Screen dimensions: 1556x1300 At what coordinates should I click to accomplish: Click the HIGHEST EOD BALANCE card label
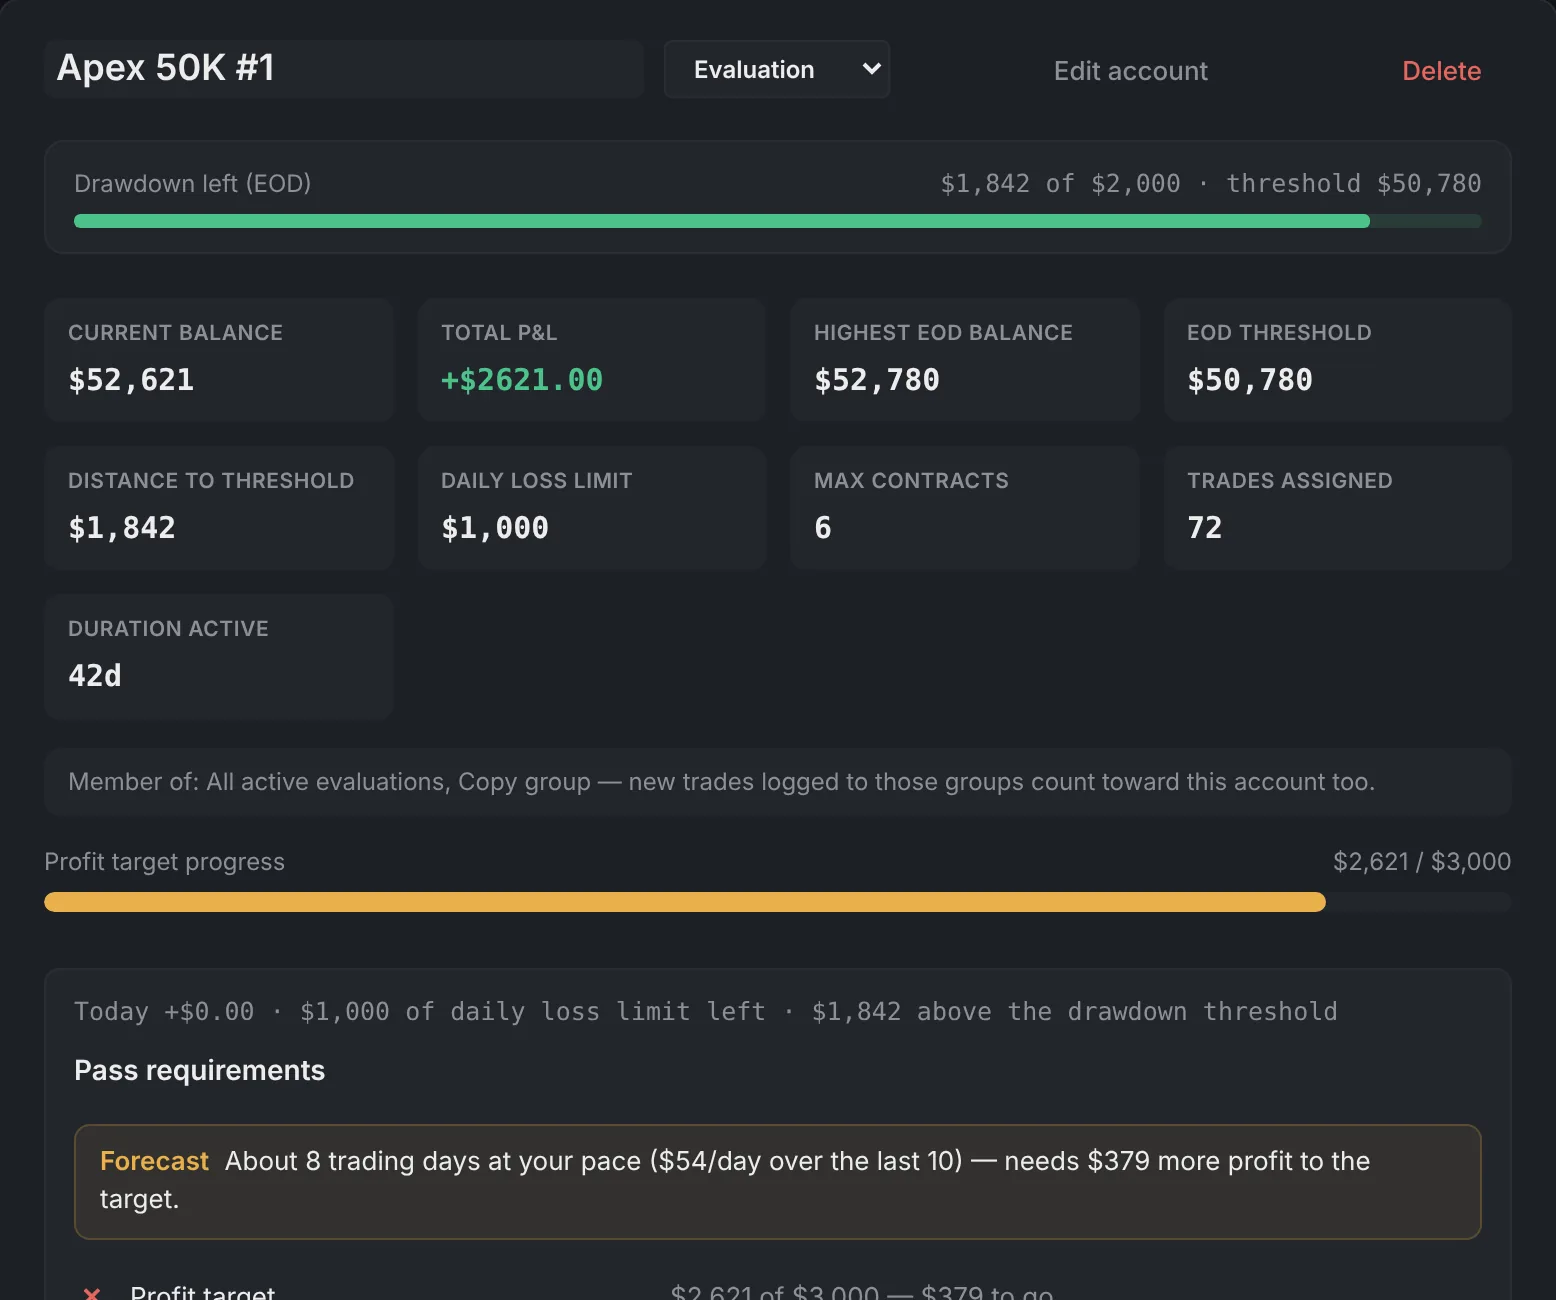coord(943,333)
